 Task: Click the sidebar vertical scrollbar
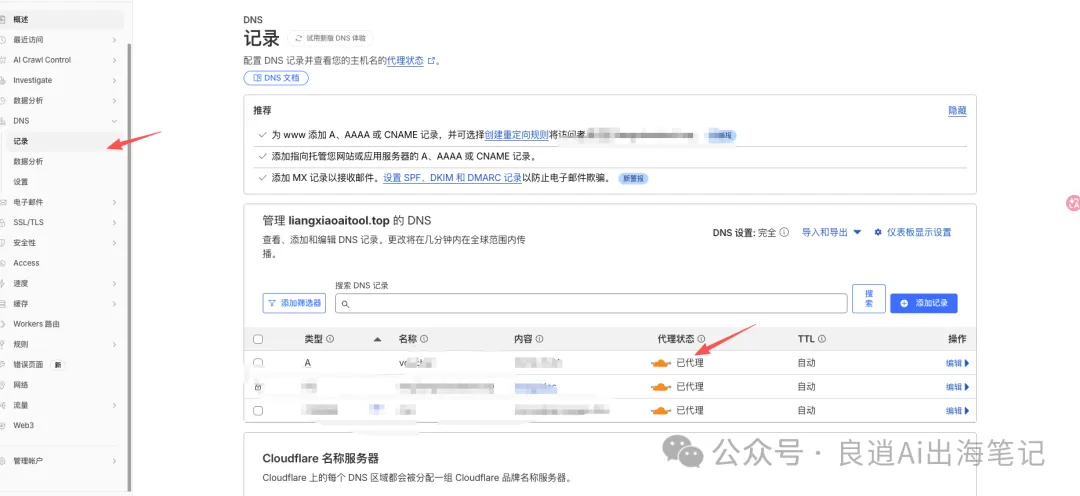click(x=129, y=265)
